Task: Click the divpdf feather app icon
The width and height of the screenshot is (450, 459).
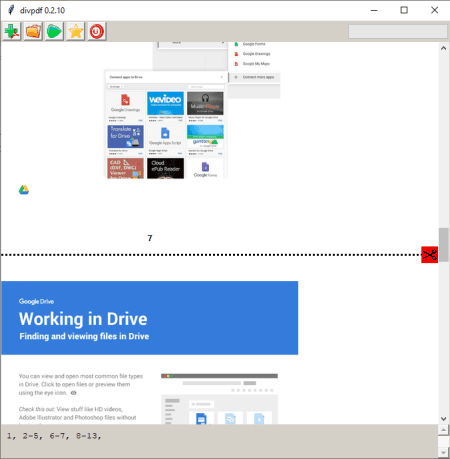Action: tap(11, 10)
